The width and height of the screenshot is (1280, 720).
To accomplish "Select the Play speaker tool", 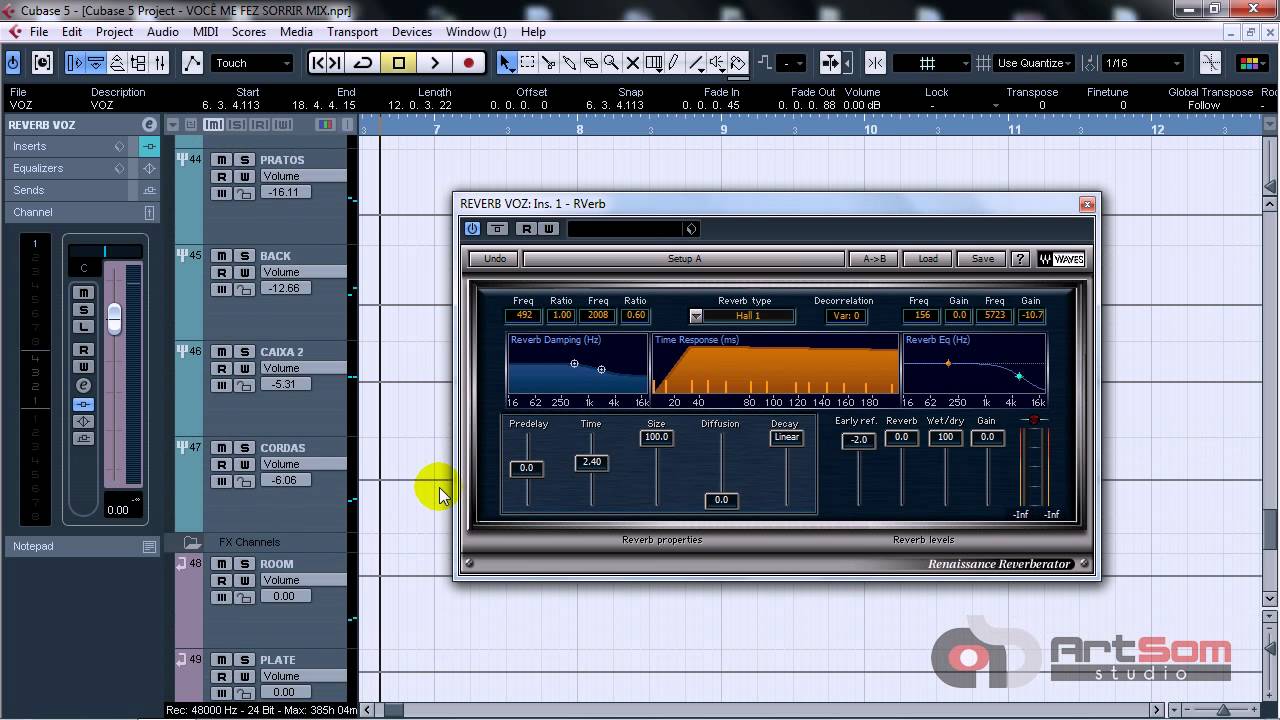I will (717, 63).
